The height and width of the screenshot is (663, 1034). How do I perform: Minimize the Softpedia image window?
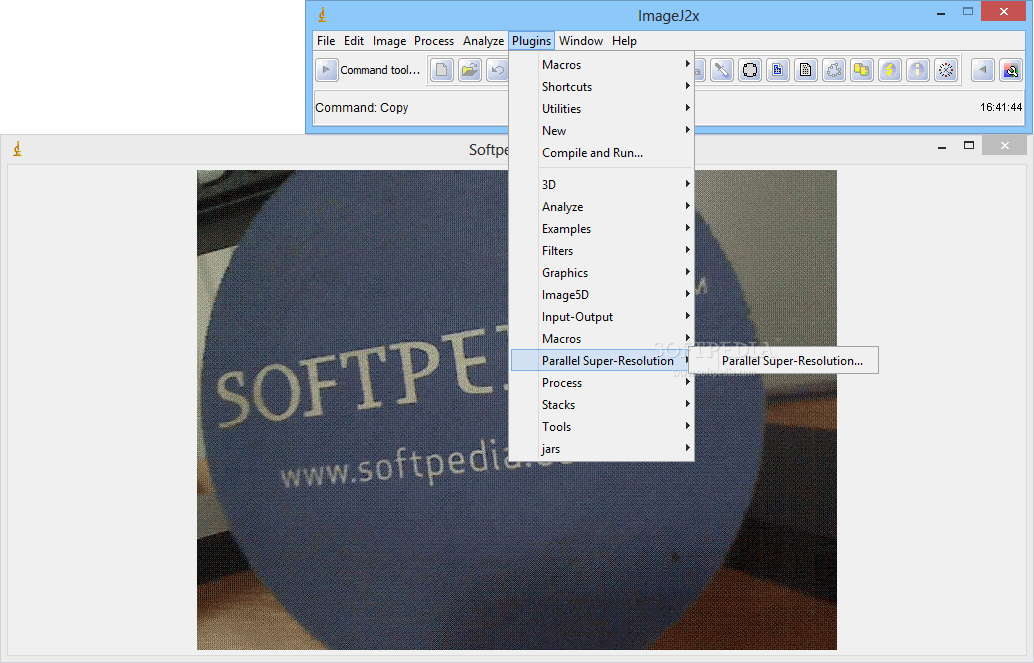click(942, 146)
